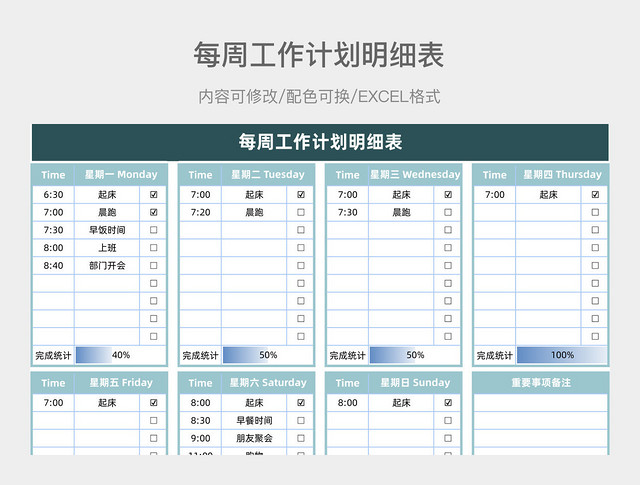The width and height of the screenshot is (640, 485).
Task: Uncheck Monday 7:00 晨跑 checkbox
Action: coord(153,212)
